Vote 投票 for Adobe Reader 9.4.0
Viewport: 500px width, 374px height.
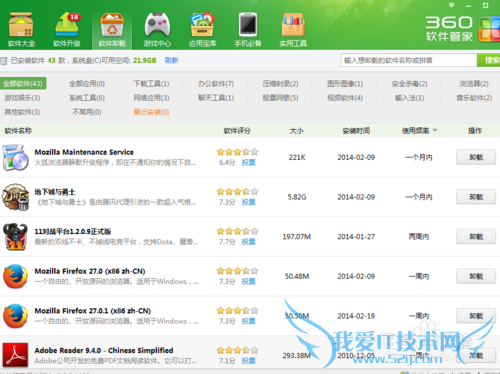[x=248, y=361]
